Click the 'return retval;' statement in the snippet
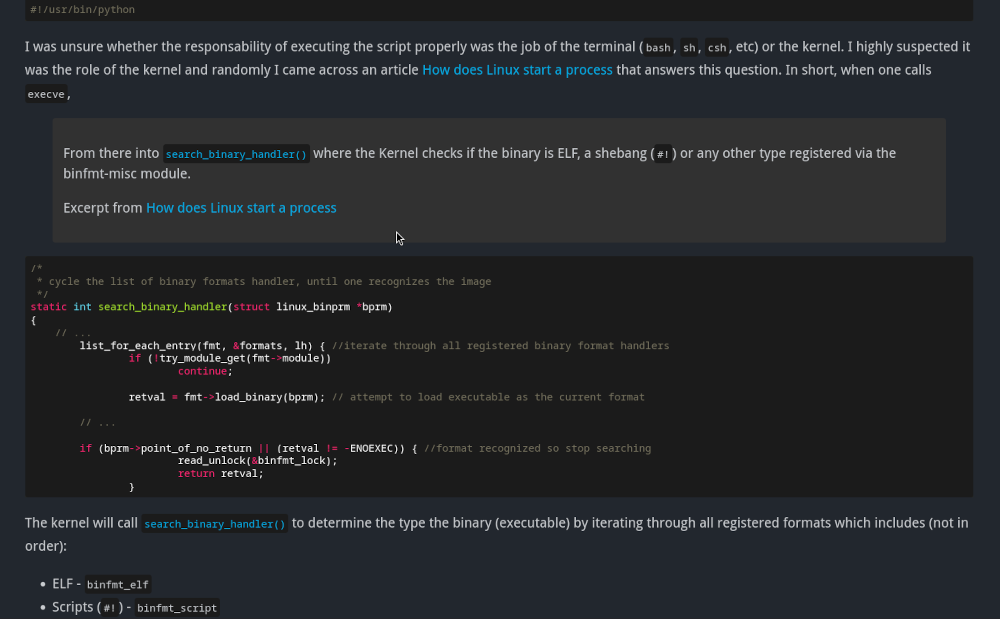The width and height of the screenshot is (1000, 619). click(220, 473)
